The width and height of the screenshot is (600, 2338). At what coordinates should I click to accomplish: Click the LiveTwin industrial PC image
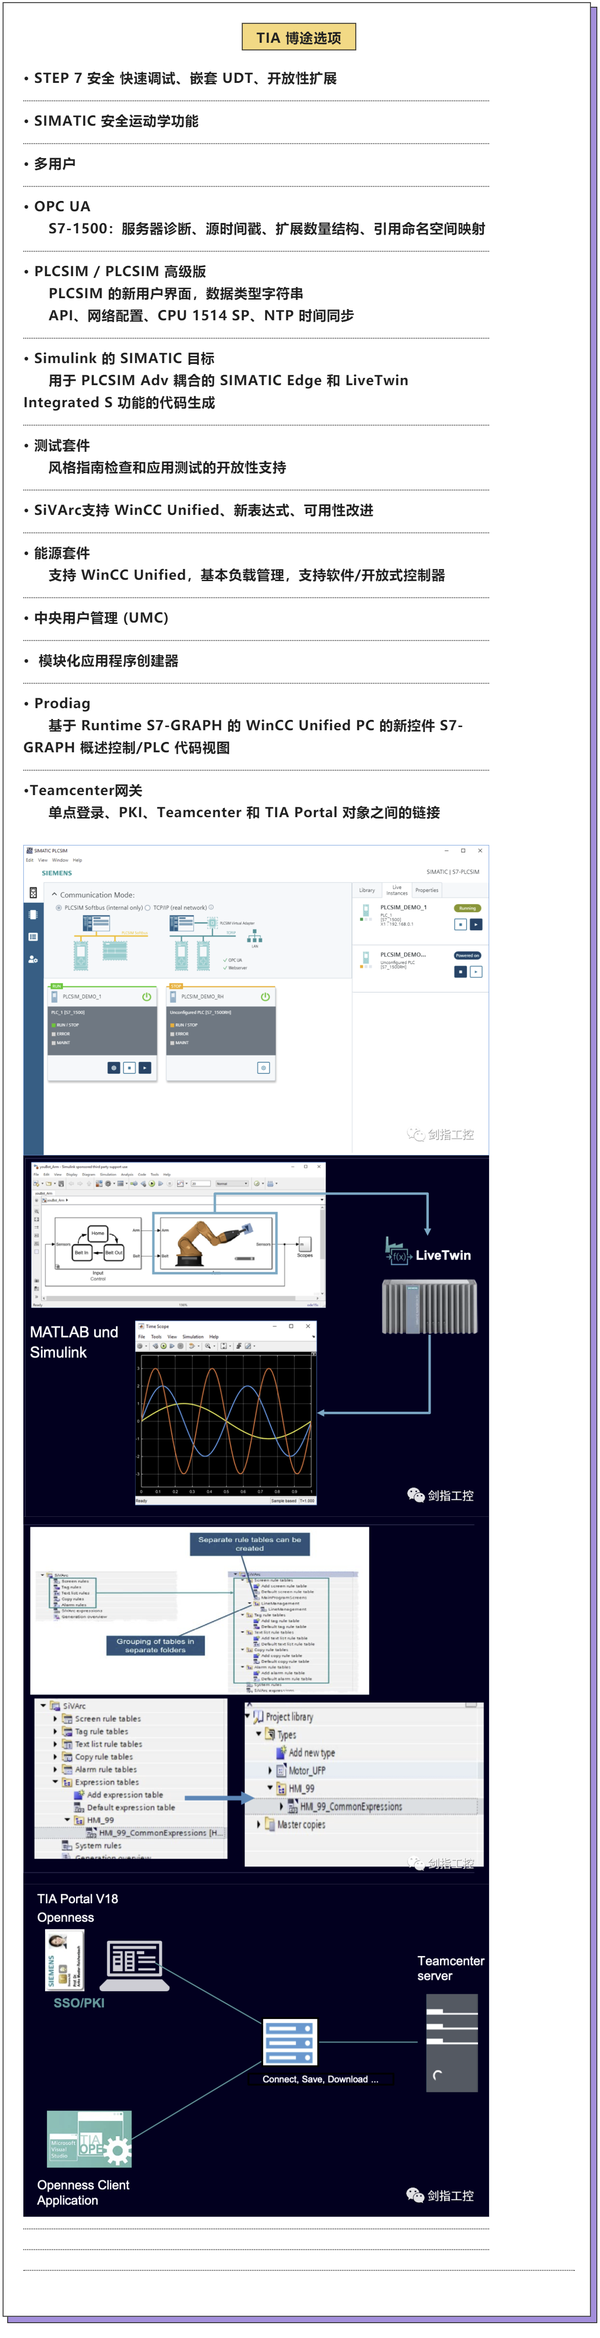point(430,1307)
